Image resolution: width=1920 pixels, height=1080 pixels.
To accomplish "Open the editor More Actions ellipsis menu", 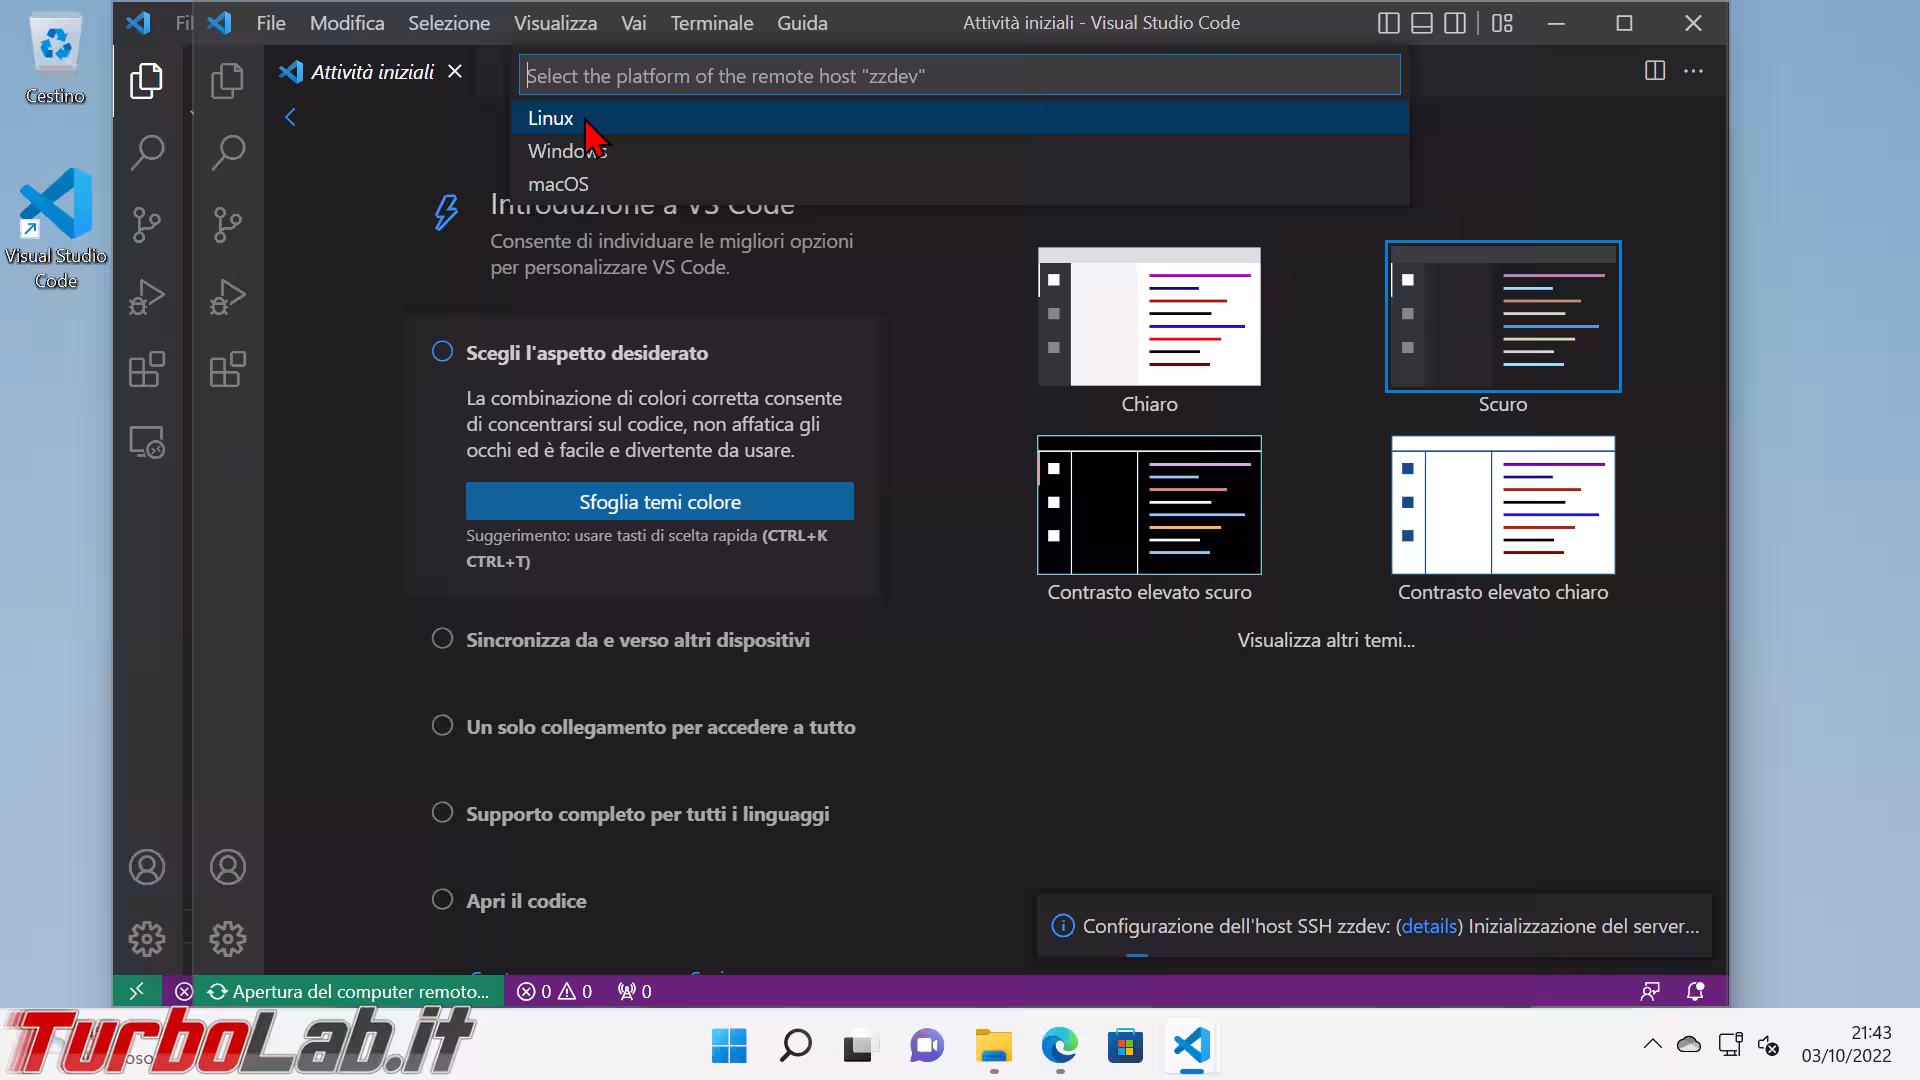I will tap(1693, 71).
